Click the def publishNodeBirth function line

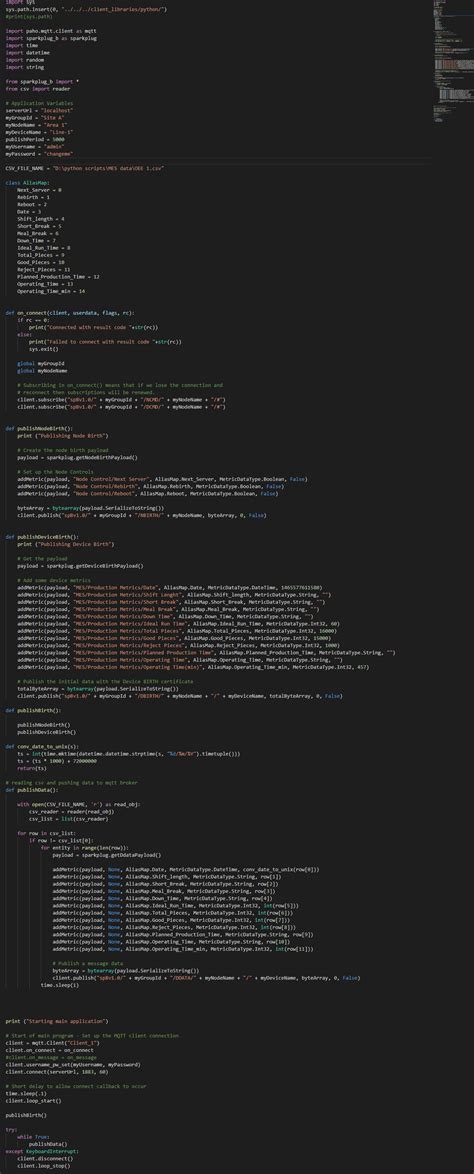[x=39, y=428]
